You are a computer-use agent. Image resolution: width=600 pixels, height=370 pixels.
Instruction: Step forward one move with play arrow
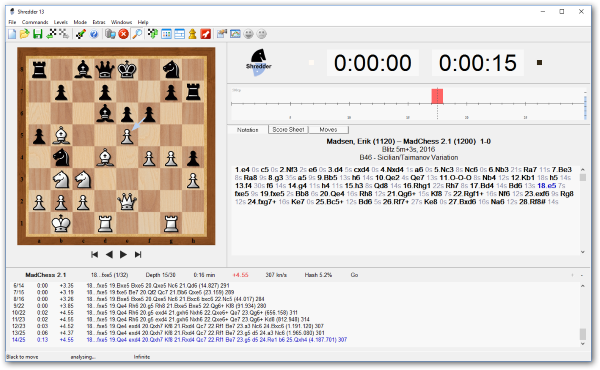point(123,254)
